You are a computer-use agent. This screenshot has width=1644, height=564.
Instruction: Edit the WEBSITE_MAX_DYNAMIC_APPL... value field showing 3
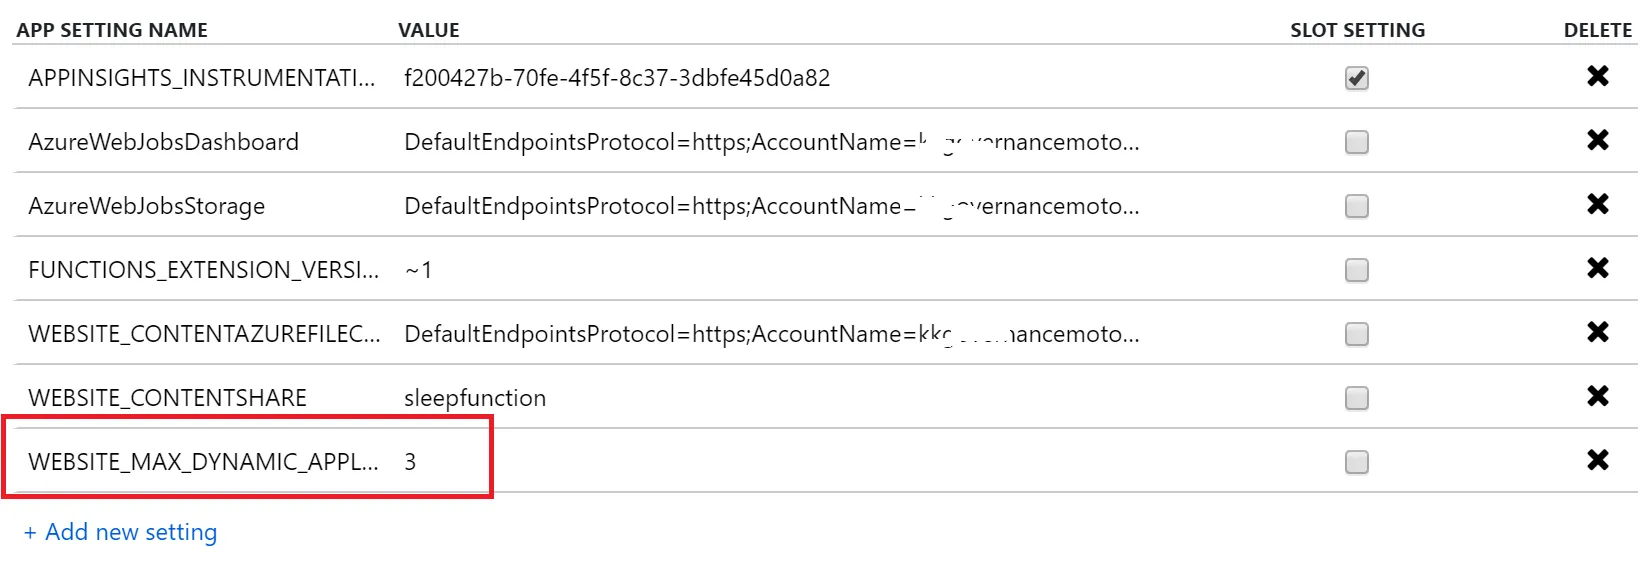pyautogui.click(x=410, y=462)
